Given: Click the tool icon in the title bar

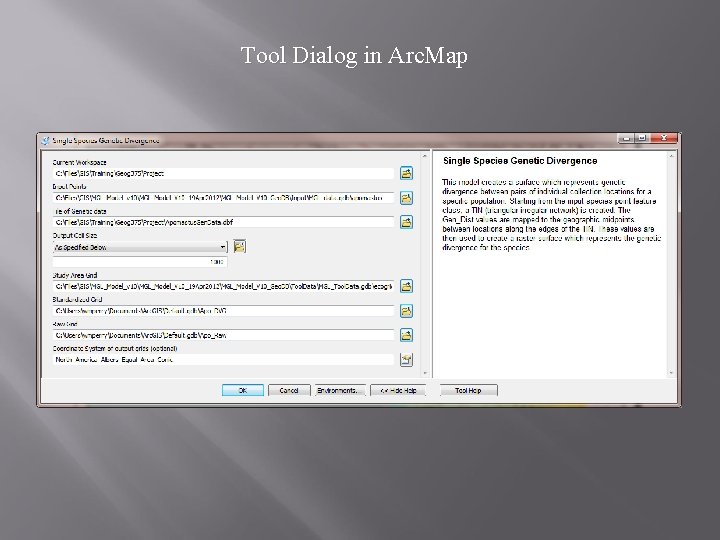Looking at the screenshot, I should (45, 141).
